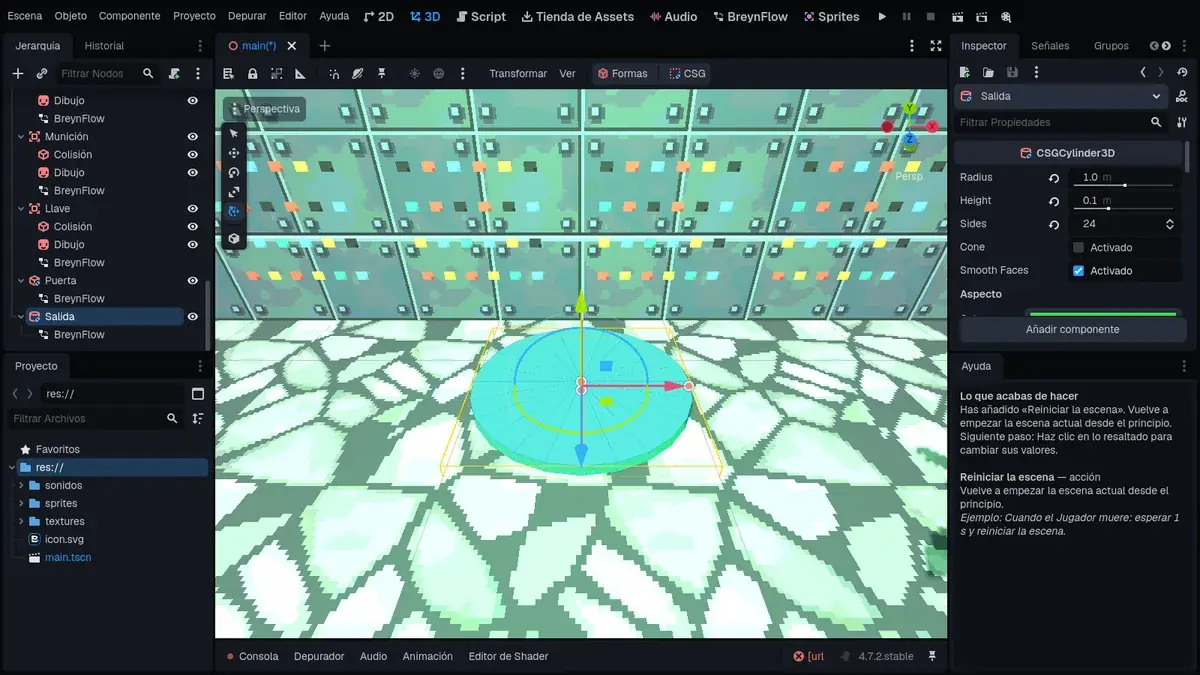The height and width of the screenshot is (675, 1200).
Task: Open the documentation icon beside Salida
Action: pos(1181,96)
